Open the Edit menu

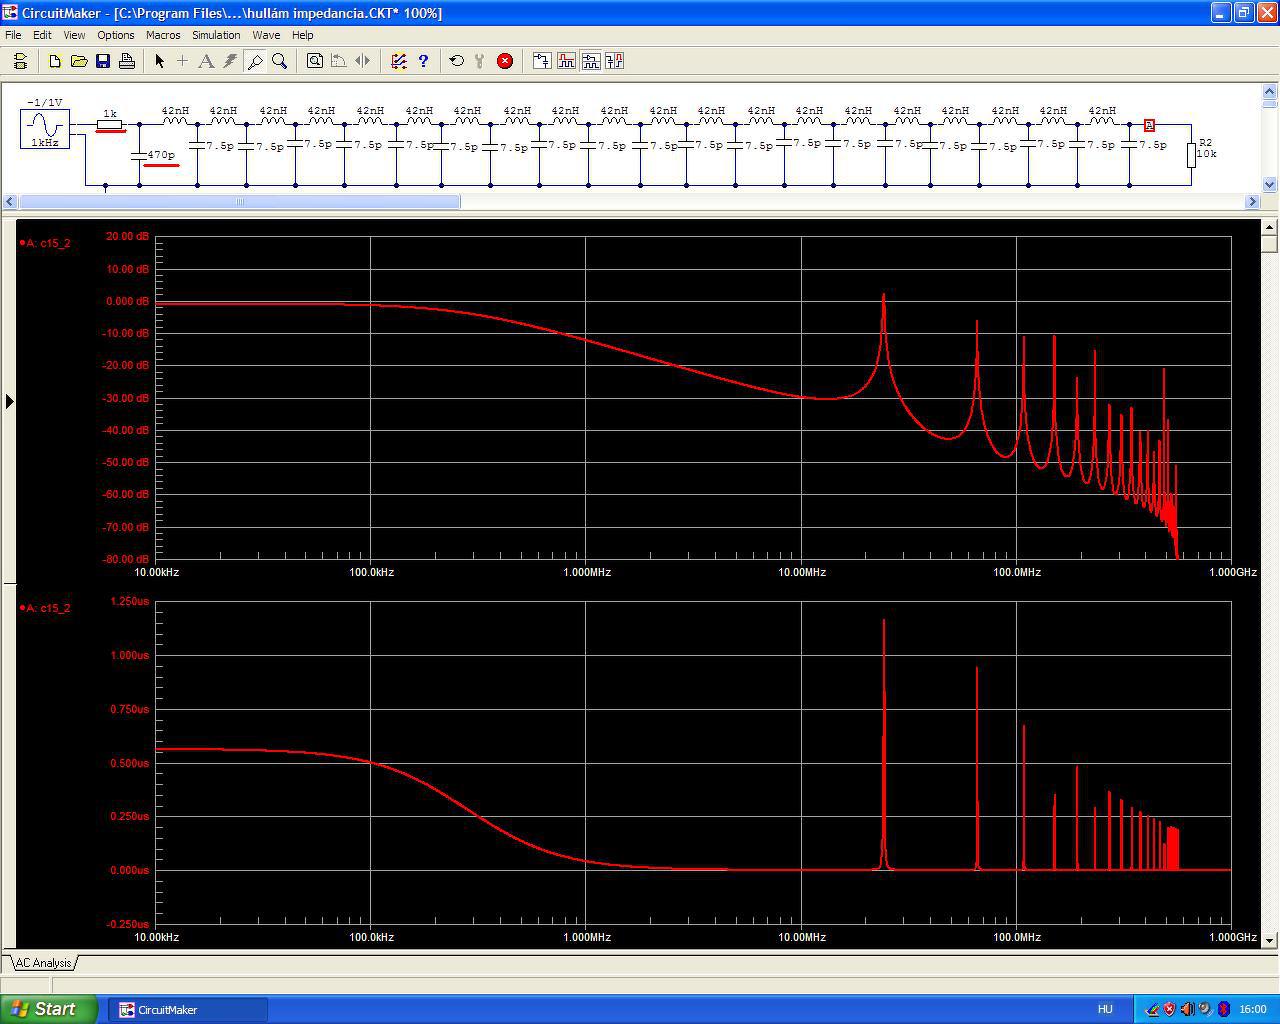pos(42,35)
